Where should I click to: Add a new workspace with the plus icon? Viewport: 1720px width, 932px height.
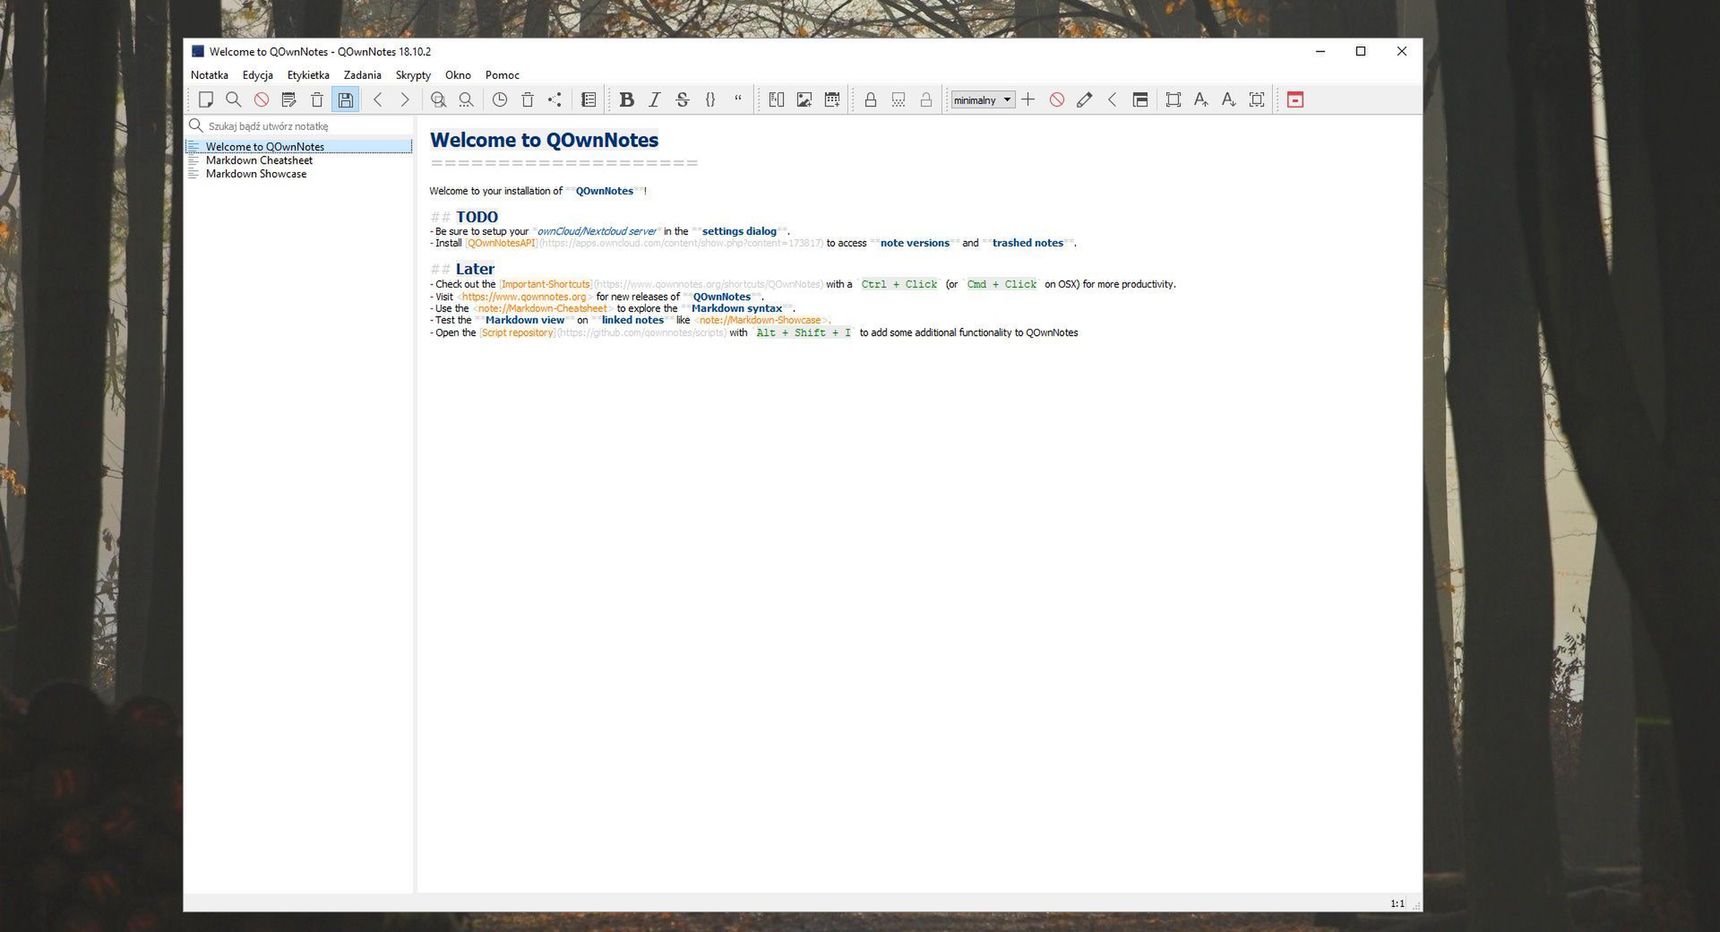[x=1028, y=100]
